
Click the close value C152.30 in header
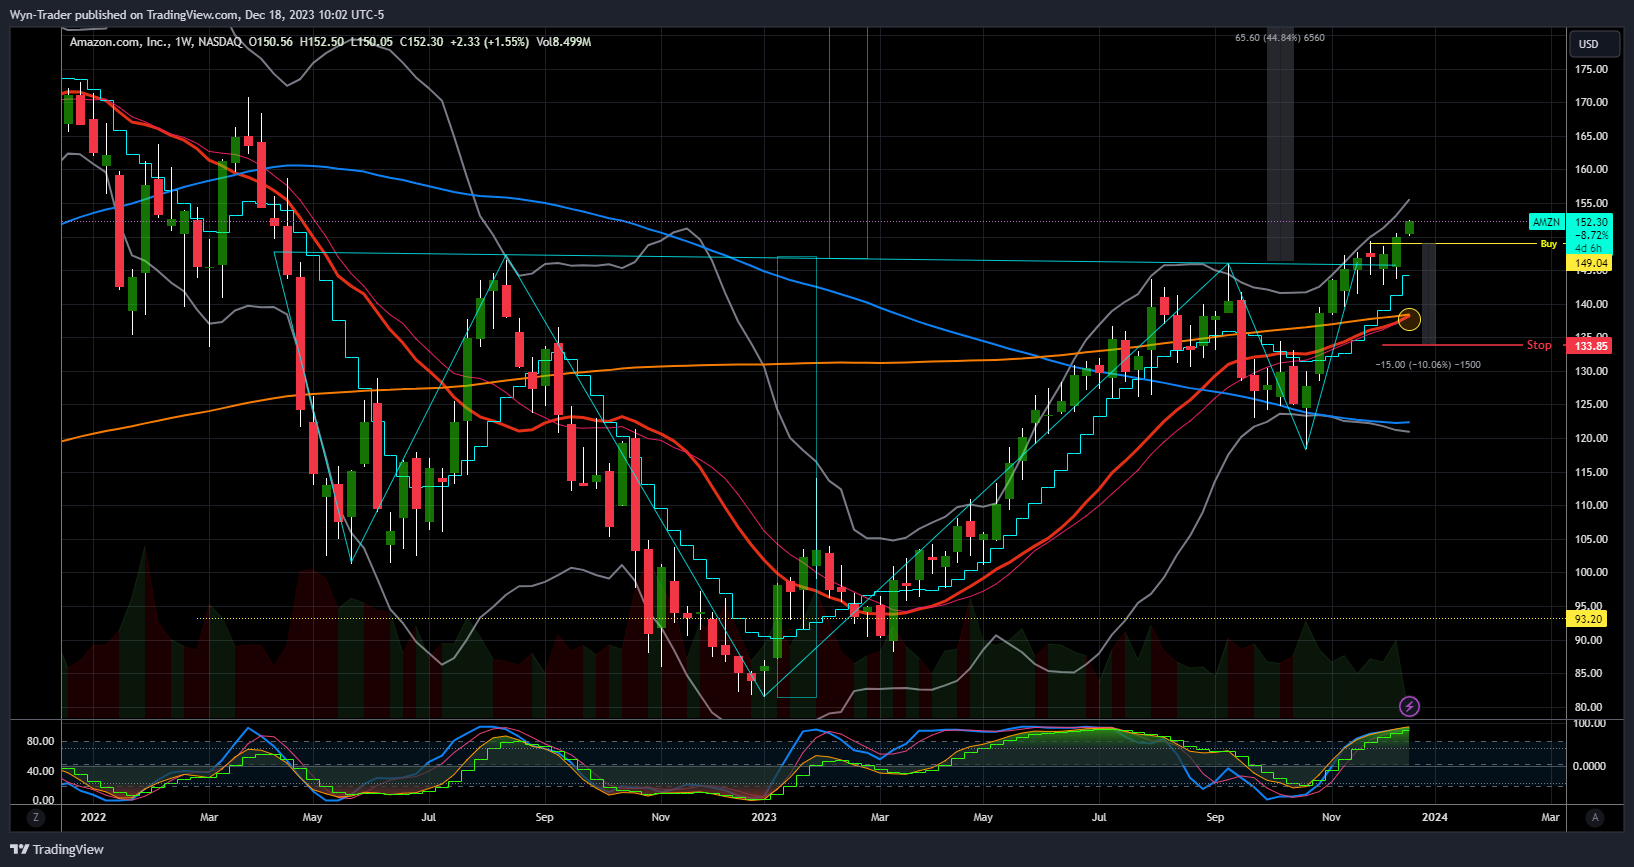[x=421, y=42]
